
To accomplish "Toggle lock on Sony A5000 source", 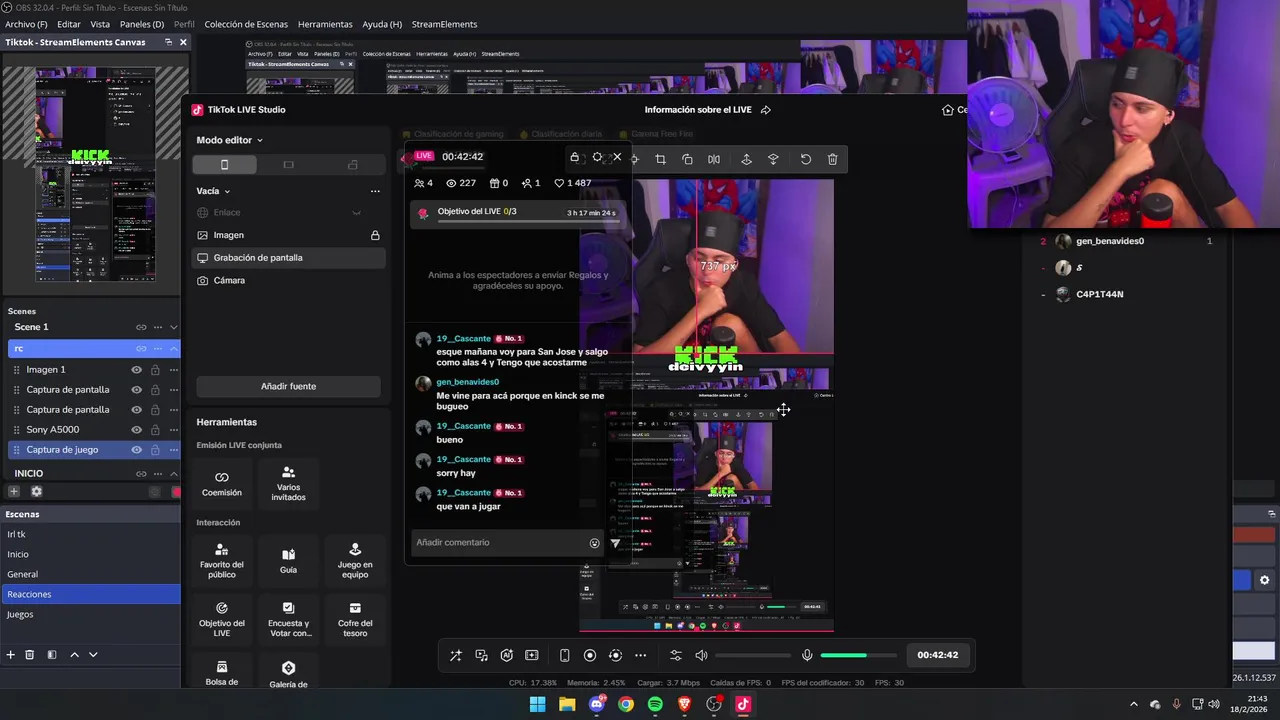I will (155, 430).
